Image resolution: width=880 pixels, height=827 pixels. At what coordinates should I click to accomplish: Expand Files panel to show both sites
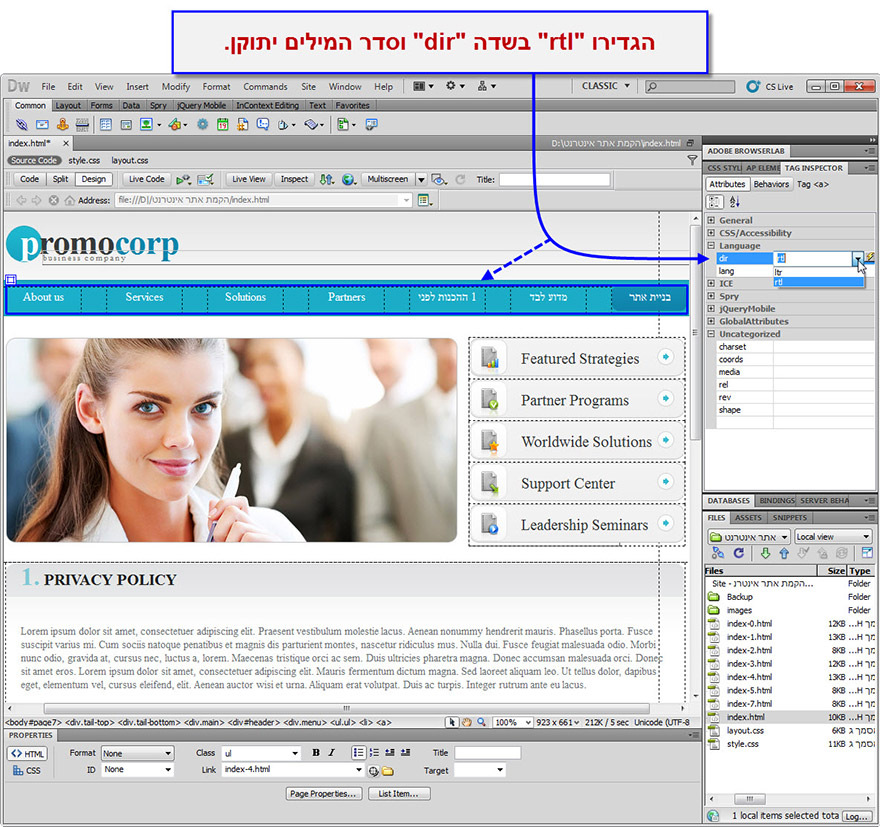pyautogui.click(x=866, y=553)
